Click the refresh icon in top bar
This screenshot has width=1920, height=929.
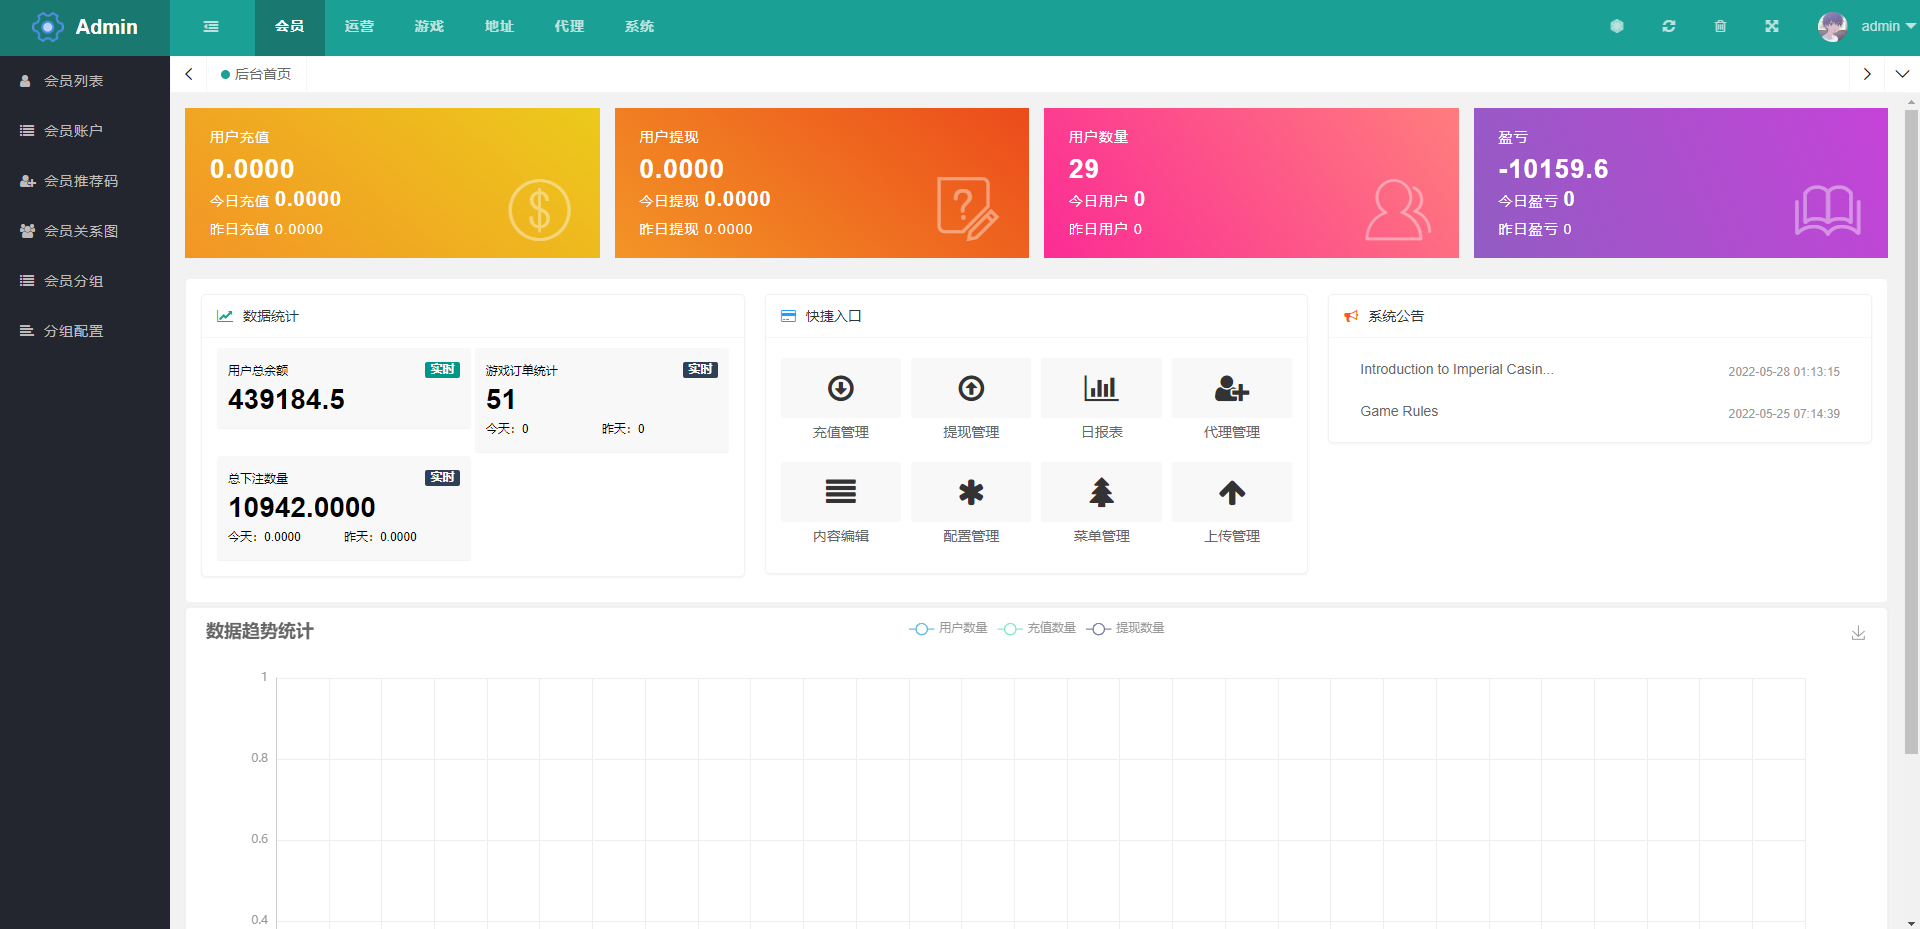[1669, 27]
